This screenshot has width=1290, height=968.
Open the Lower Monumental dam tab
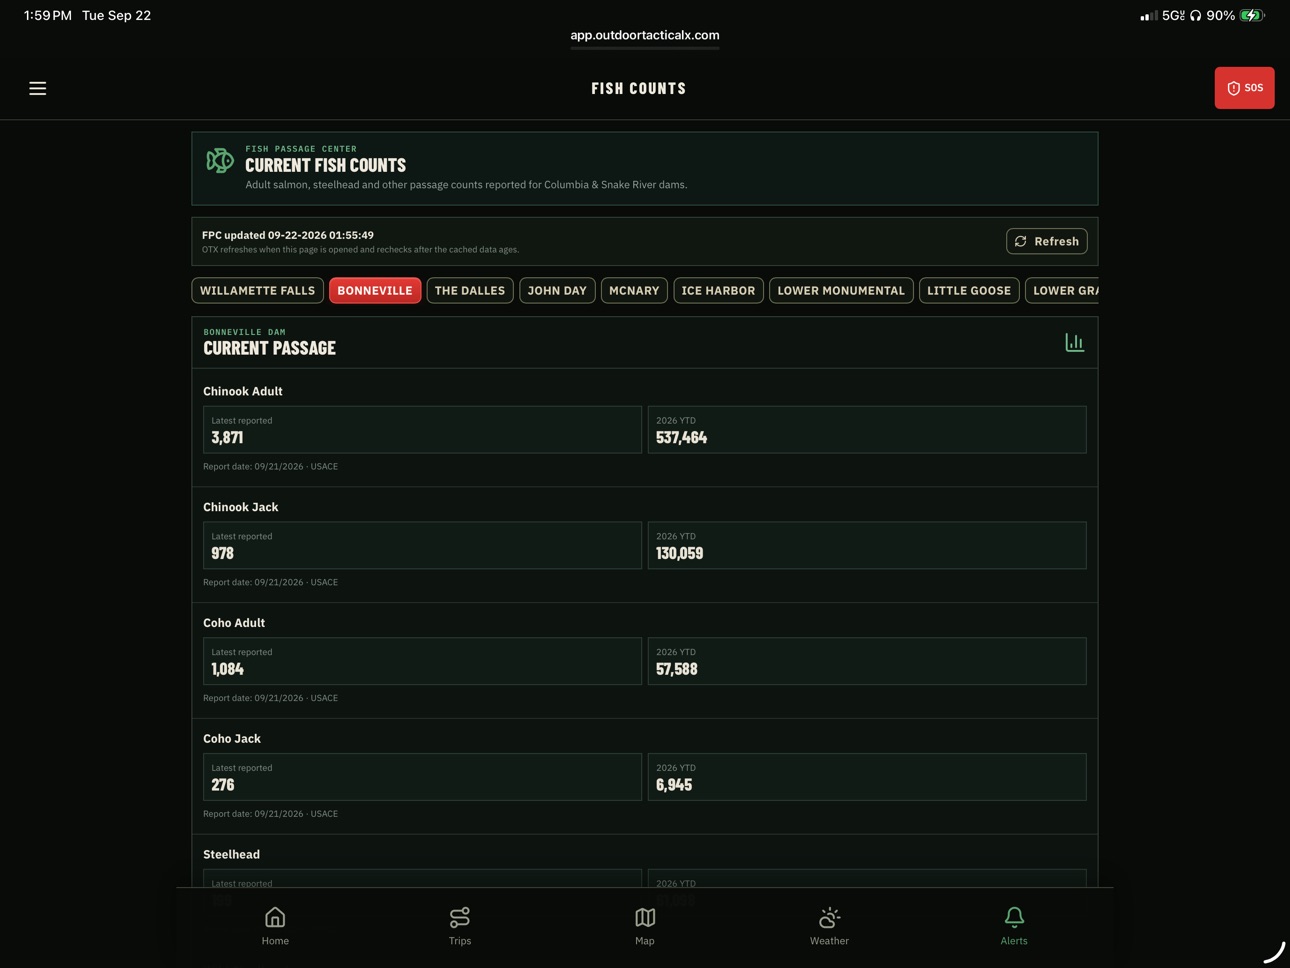tap(841, 290)
